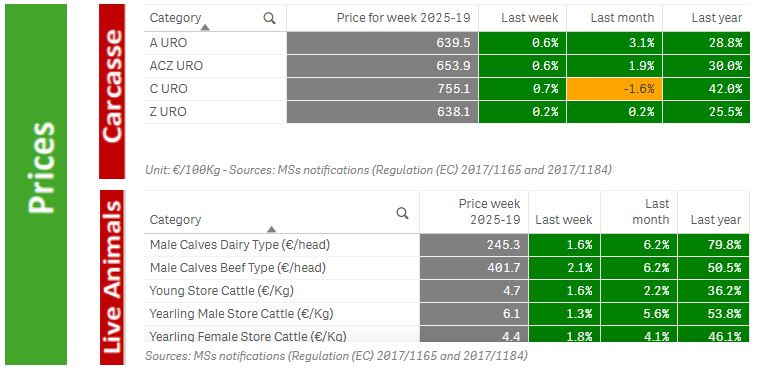
Task: Sort Carcasse table by Last month
Action: pyautogui.click(x=622, y=18)
